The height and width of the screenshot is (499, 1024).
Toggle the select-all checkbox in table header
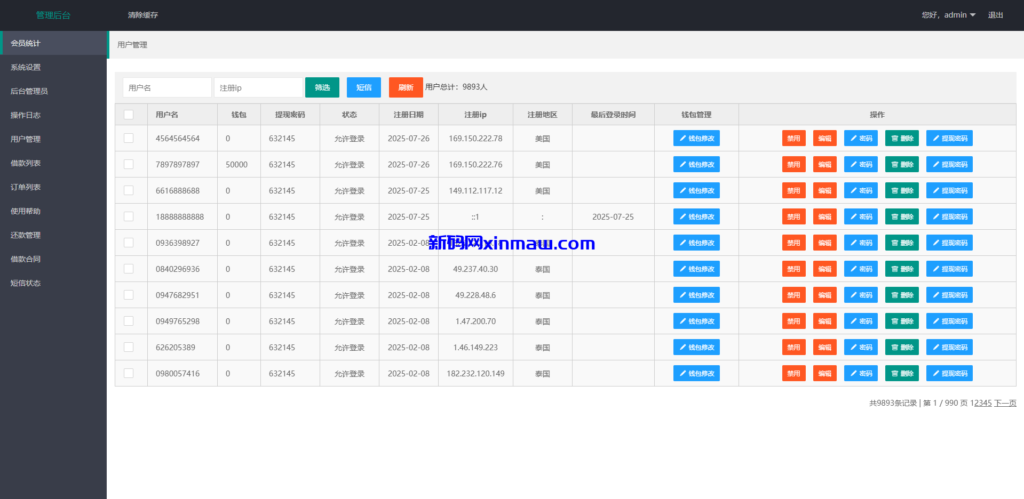(128, 114)
